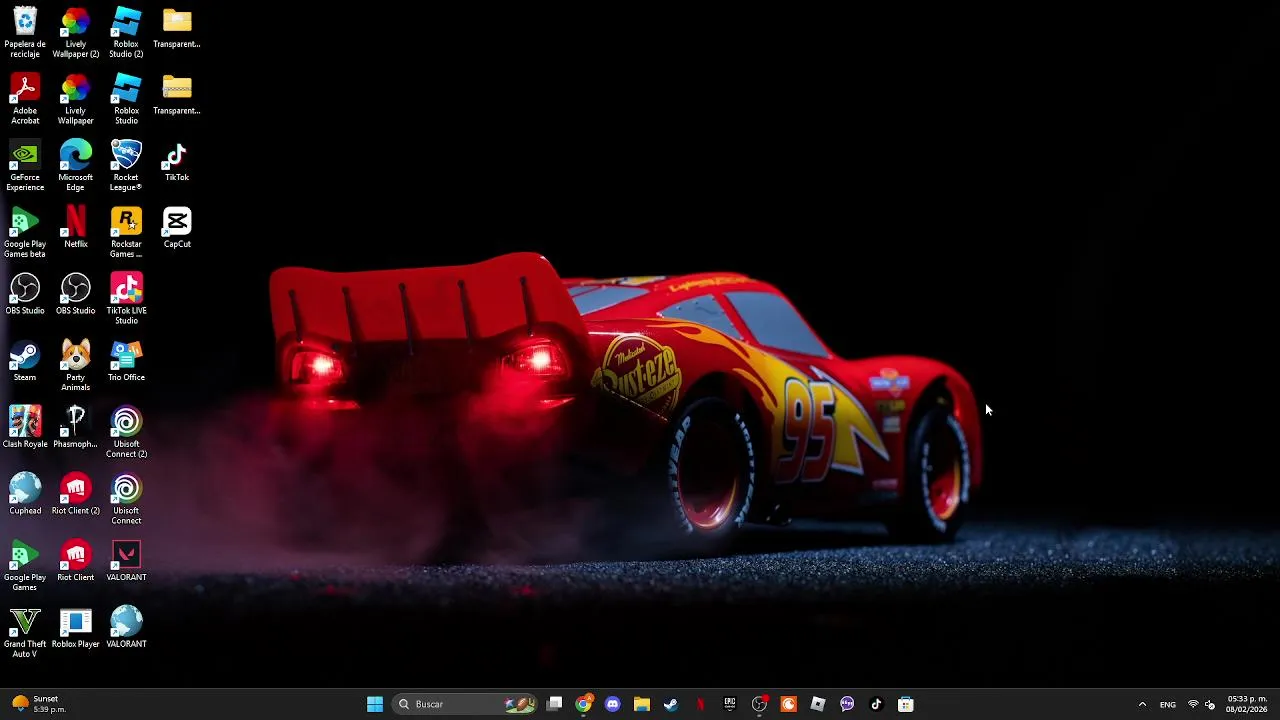
Task: Open the Papelera de reciclaje desktop icon
Action: point(25,32)
